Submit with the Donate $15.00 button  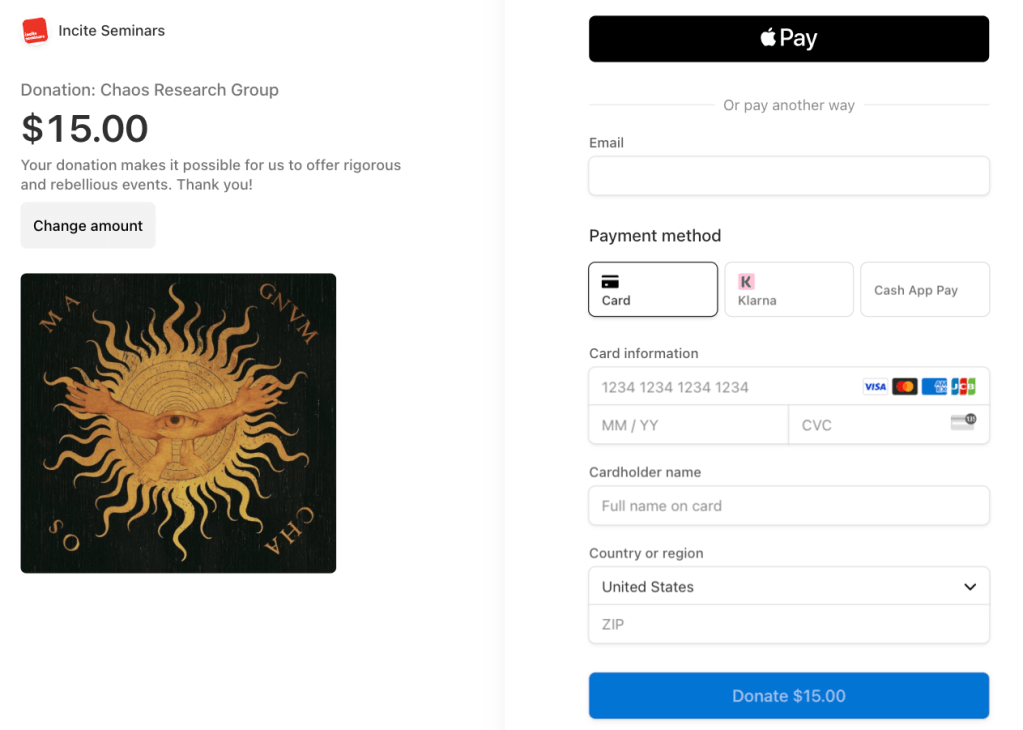[x=789, y=696]
